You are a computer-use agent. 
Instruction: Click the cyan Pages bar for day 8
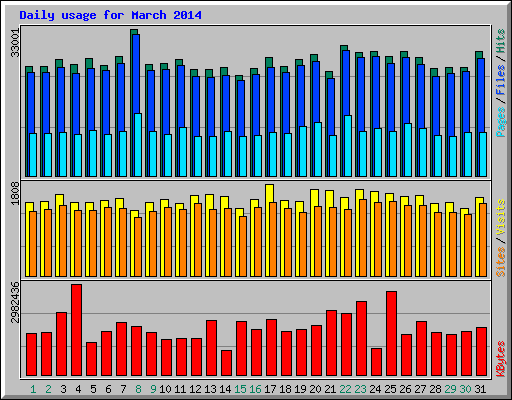(138, 145)
